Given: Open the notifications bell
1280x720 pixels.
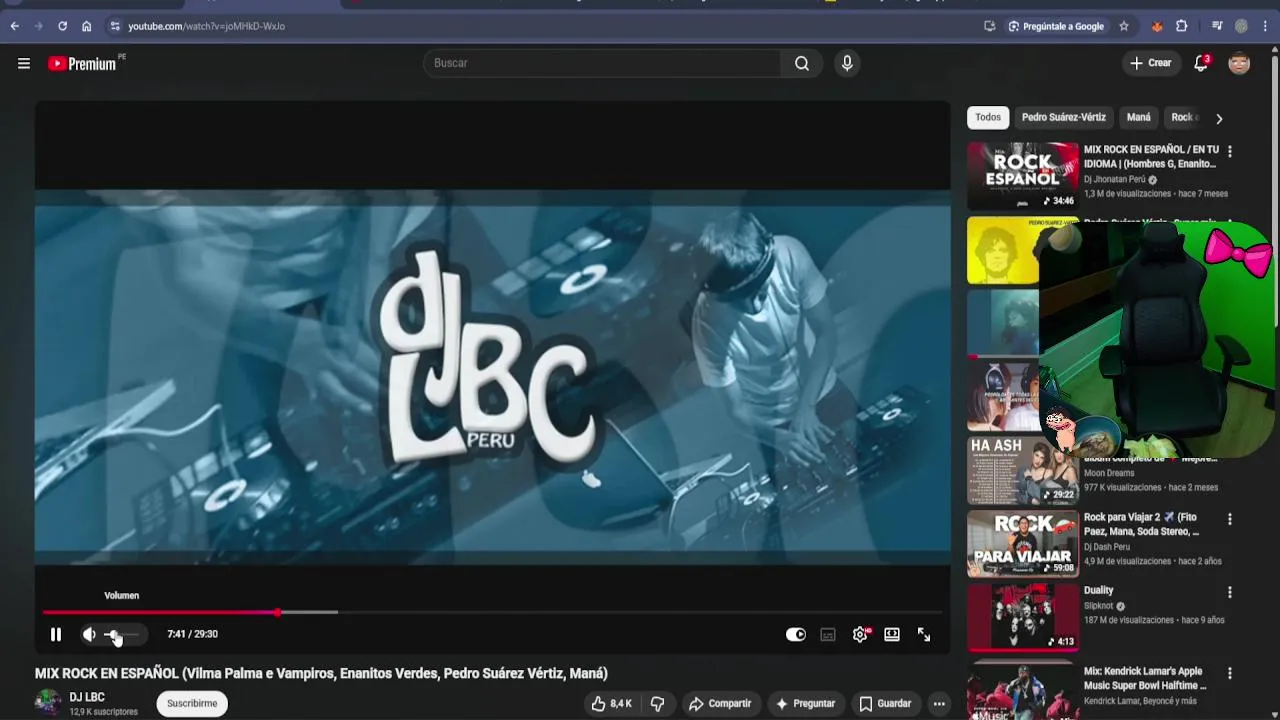Looking at the screenshot, I should [1201, 63].
